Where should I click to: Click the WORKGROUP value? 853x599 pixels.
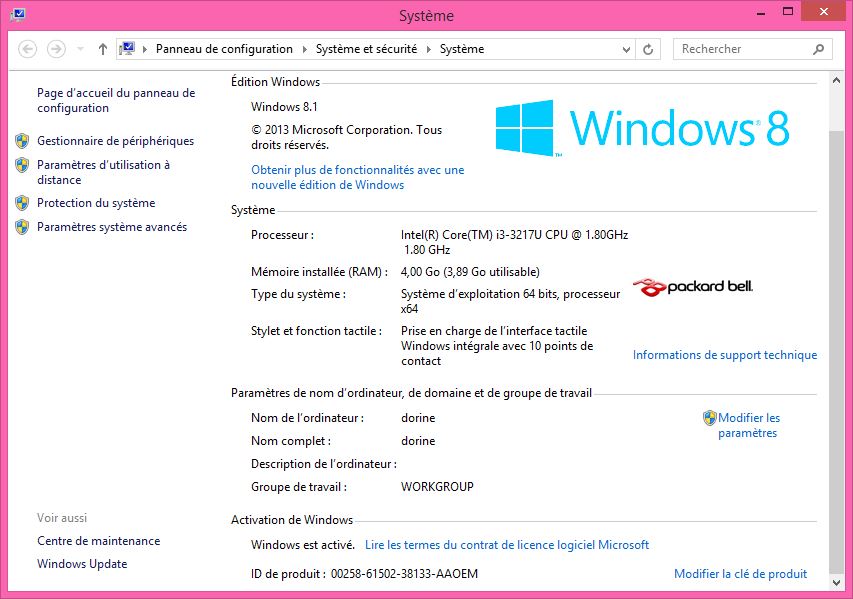pos(437,487)
